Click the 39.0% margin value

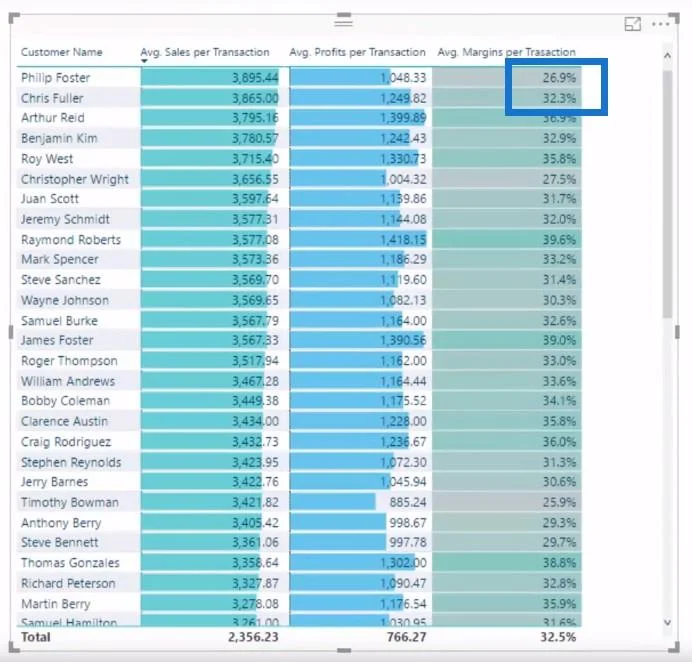click(x=559, y=340)
